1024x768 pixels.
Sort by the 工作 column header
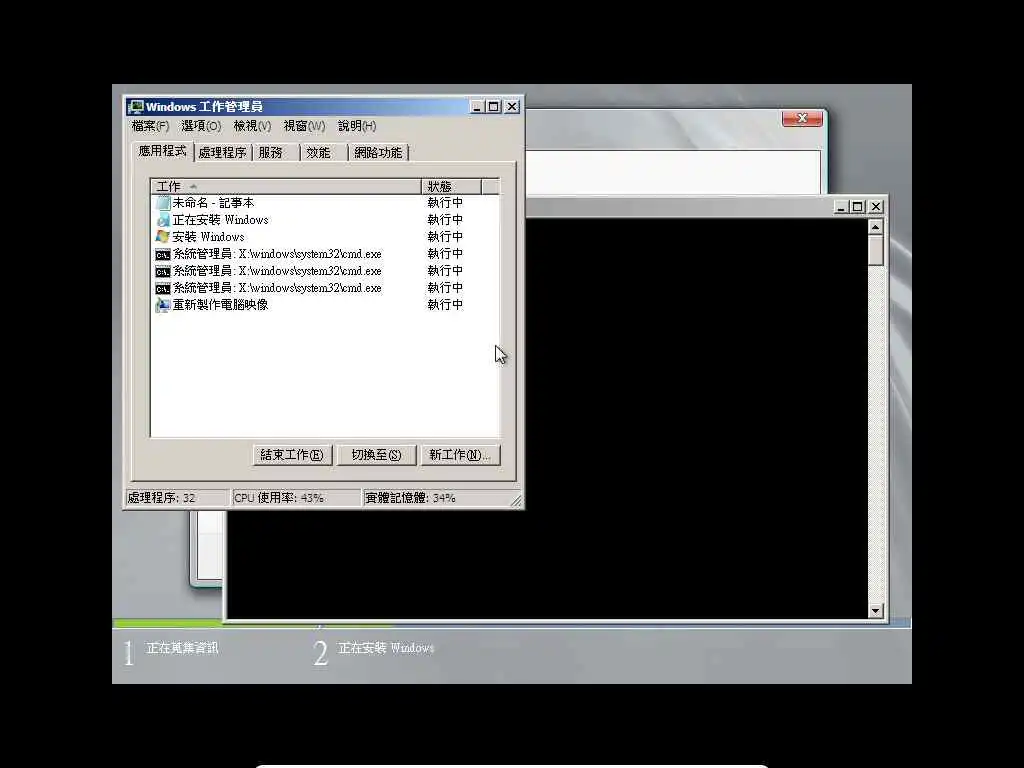pyautogui.click(x=286, y=187)
